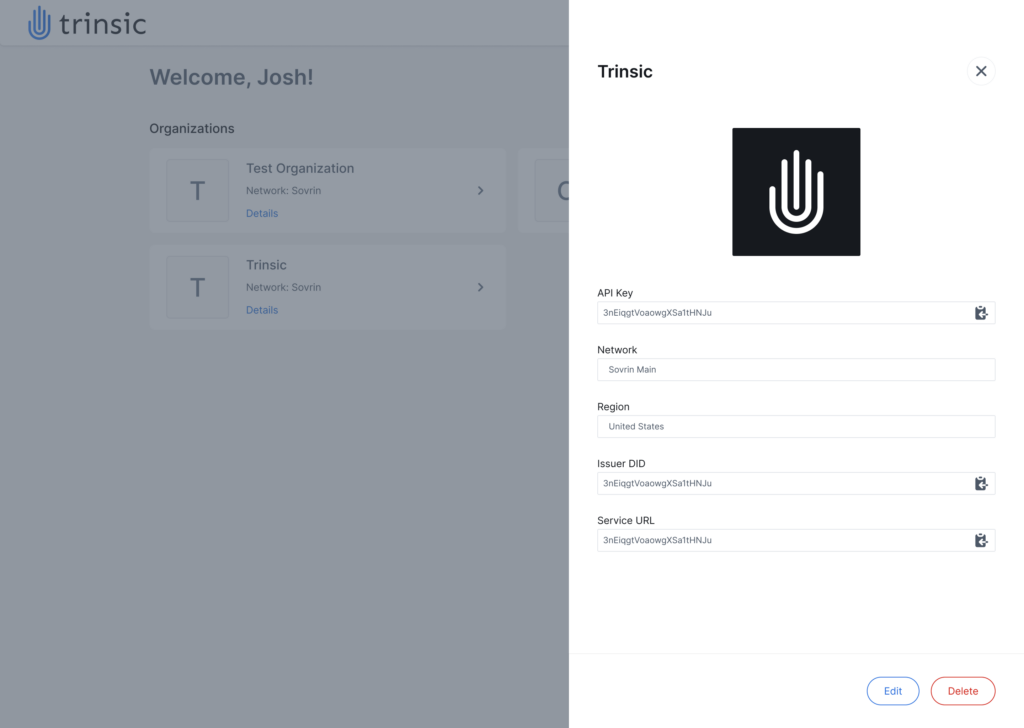Click the Region label
Viewport: 1024px width, 728px height.
613,407
